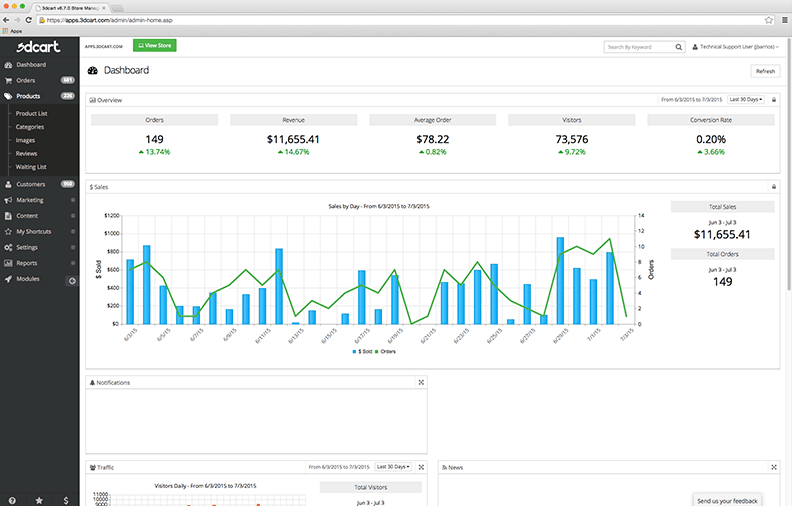The image size is (792, 506).
Task: Open Customers in the sidebar
Action: click(x=30, y=184)
